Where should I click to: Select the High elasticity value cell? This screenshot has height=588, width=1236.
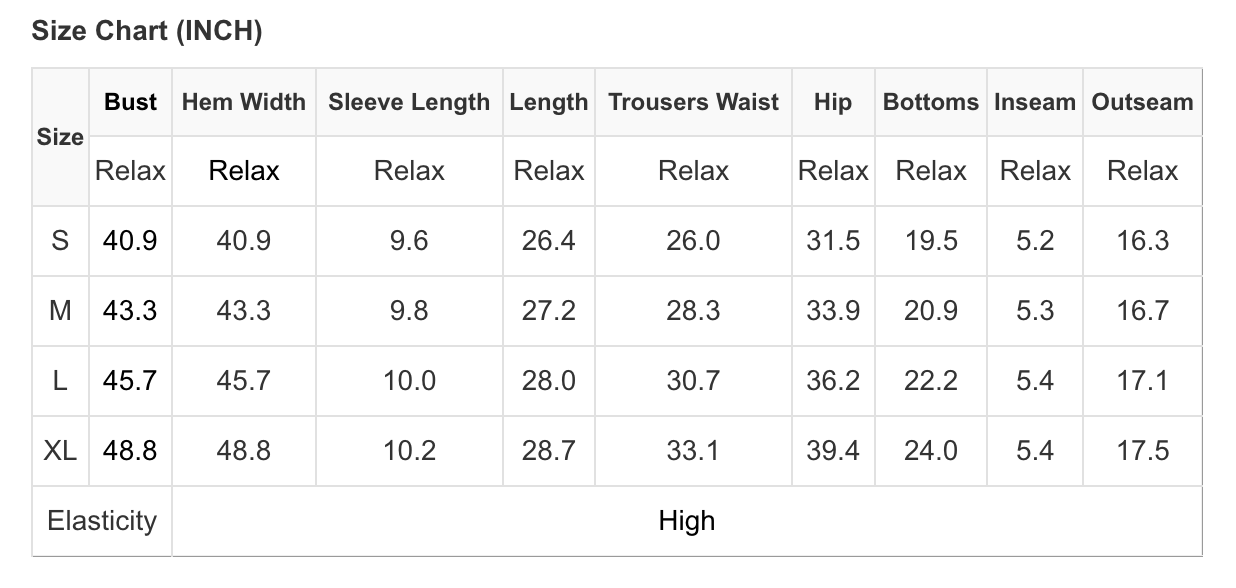pyautogui.click(x=687, y=521)
